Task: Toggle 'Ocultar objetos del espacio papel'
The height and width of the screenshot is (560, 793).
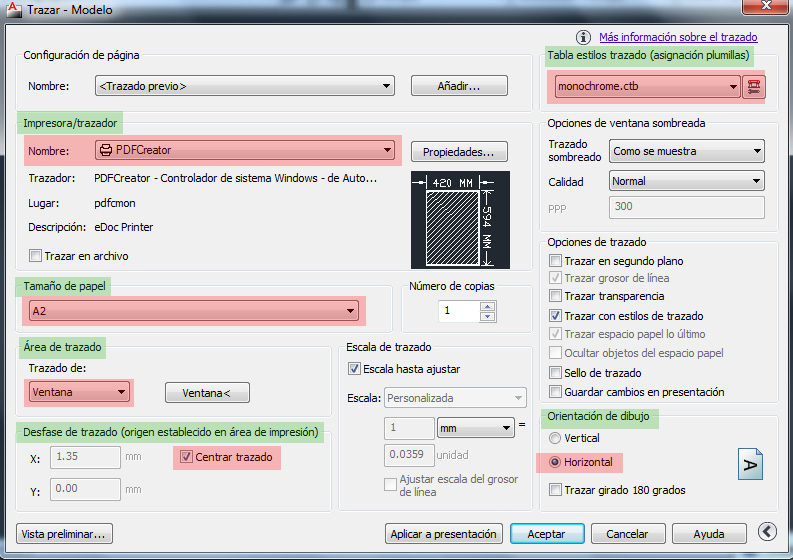Action: click(555, 353)
